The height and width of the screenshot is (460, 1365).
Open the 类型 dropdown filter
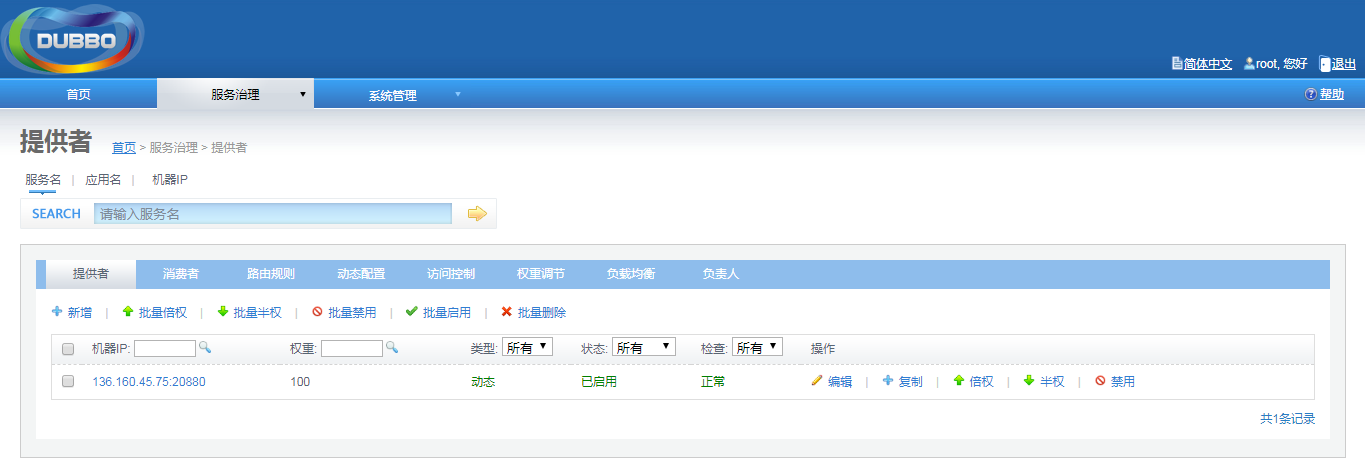[x=527, y=347]
